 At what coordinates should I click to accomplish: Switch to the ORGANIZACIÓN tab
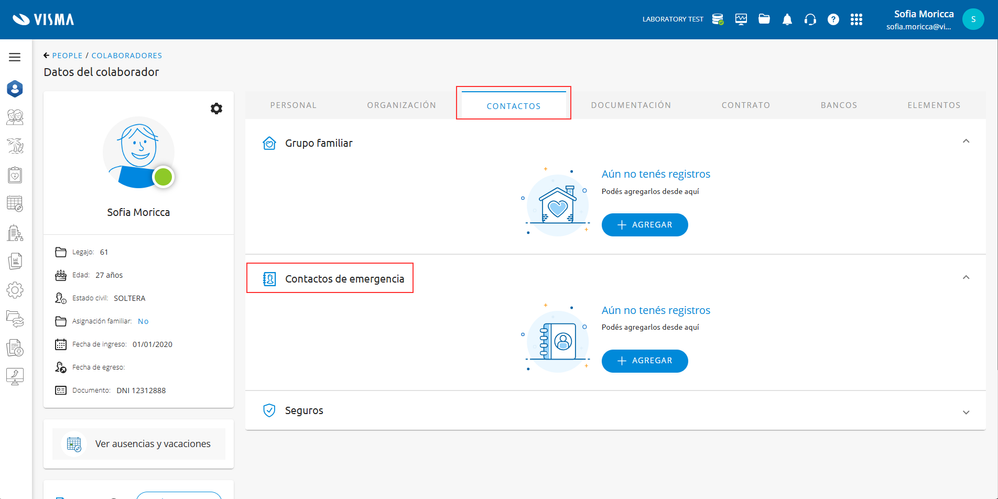402,105
